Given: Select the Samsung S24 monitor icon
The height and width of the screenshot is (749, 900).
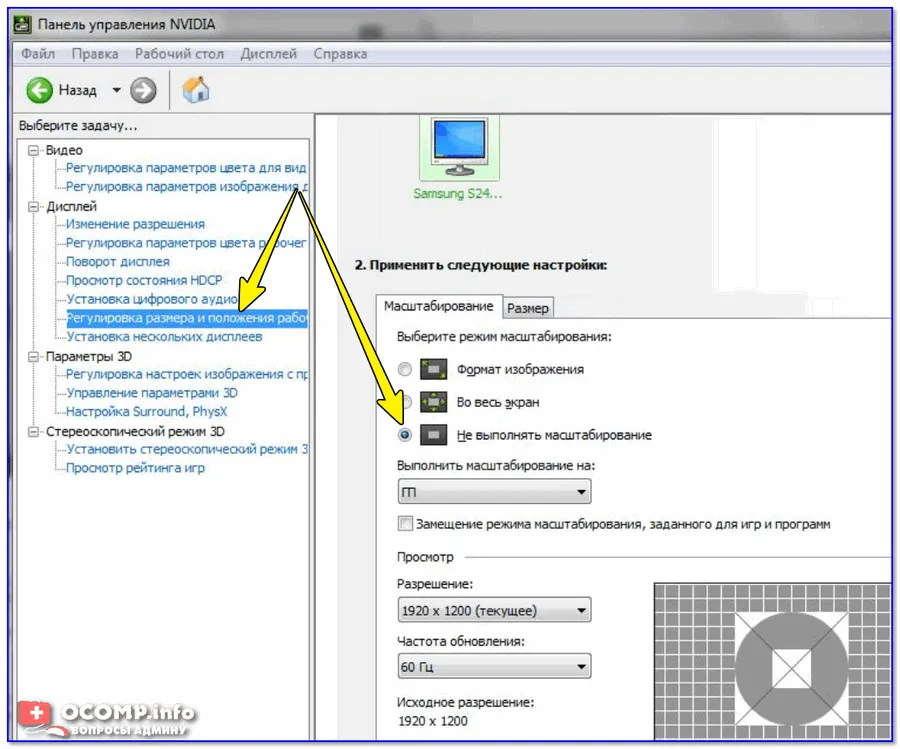Looking at the screenshot, I should [x=459, y=148].
